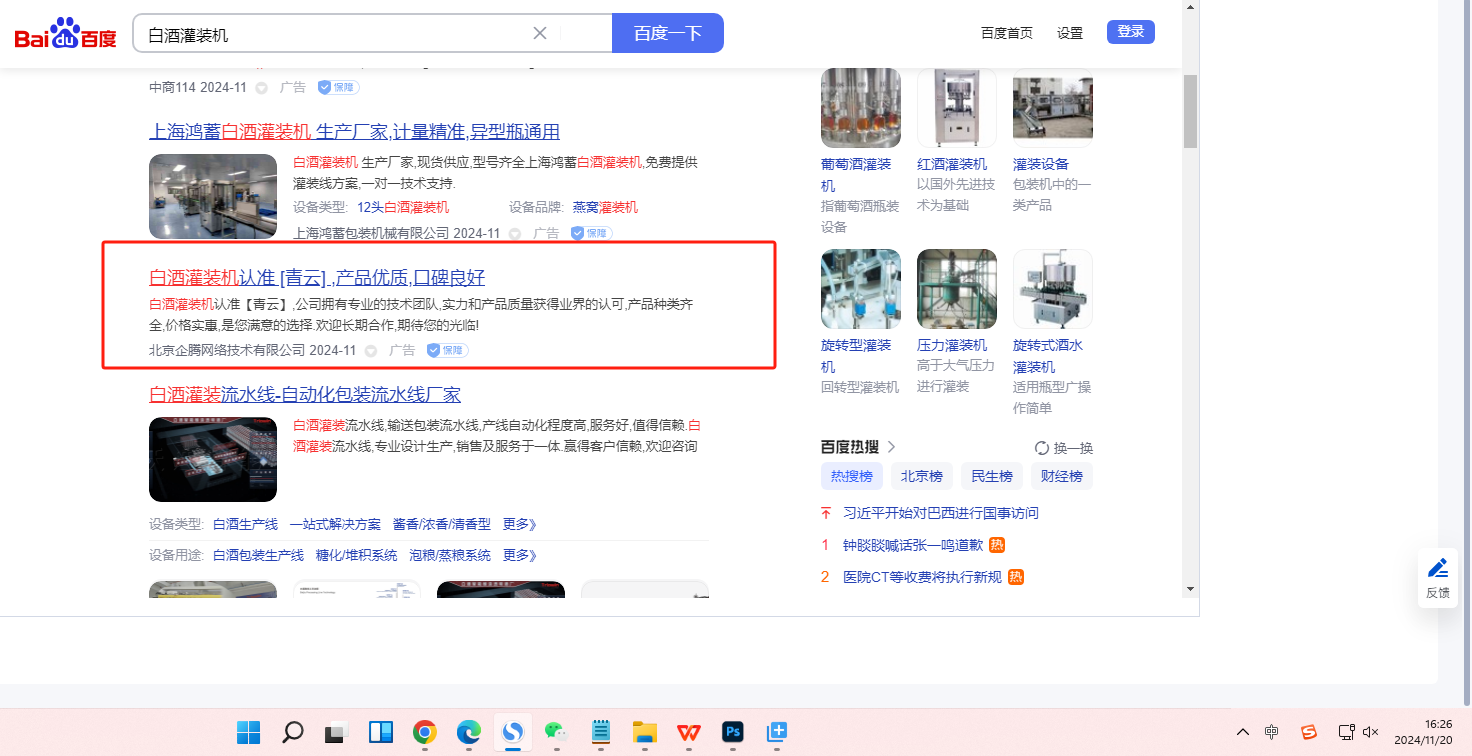Expand the 百度热搜 chevron

(891, 447)
